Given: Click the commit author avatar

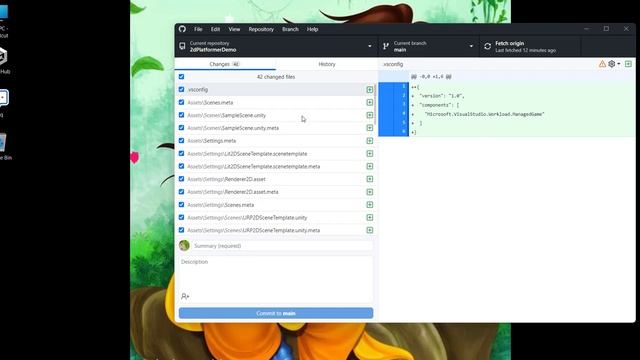Looking at the screenshot, I should 184,245.
